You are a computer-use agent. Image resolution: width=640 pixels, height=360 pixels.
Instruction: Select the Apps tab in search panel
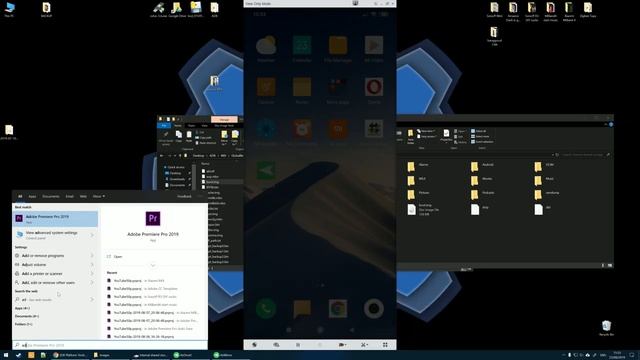[32, 196]
